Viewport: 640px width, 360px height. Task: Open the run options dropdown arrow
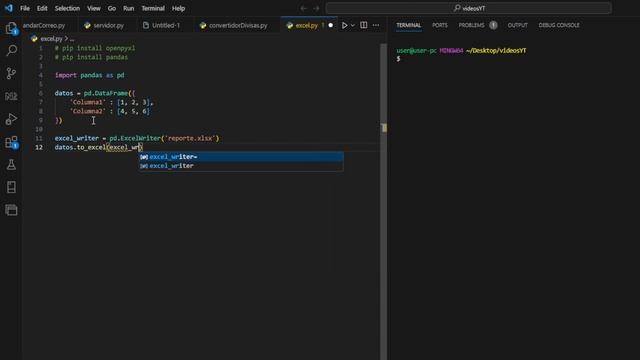(353, 25)
